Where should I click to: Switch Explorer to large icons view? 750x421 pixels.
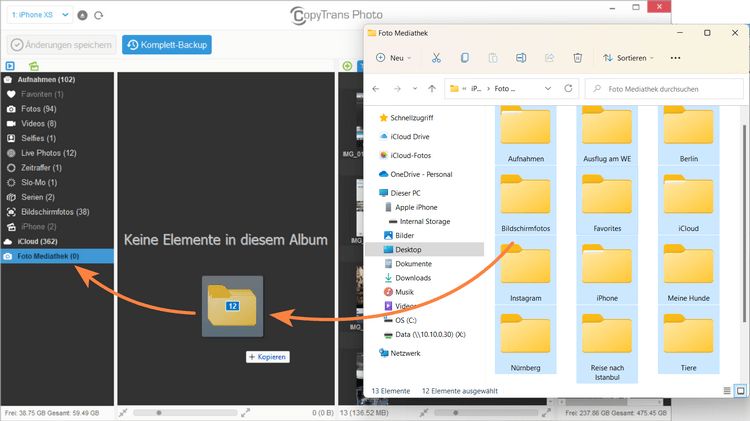tap(740, 391)
